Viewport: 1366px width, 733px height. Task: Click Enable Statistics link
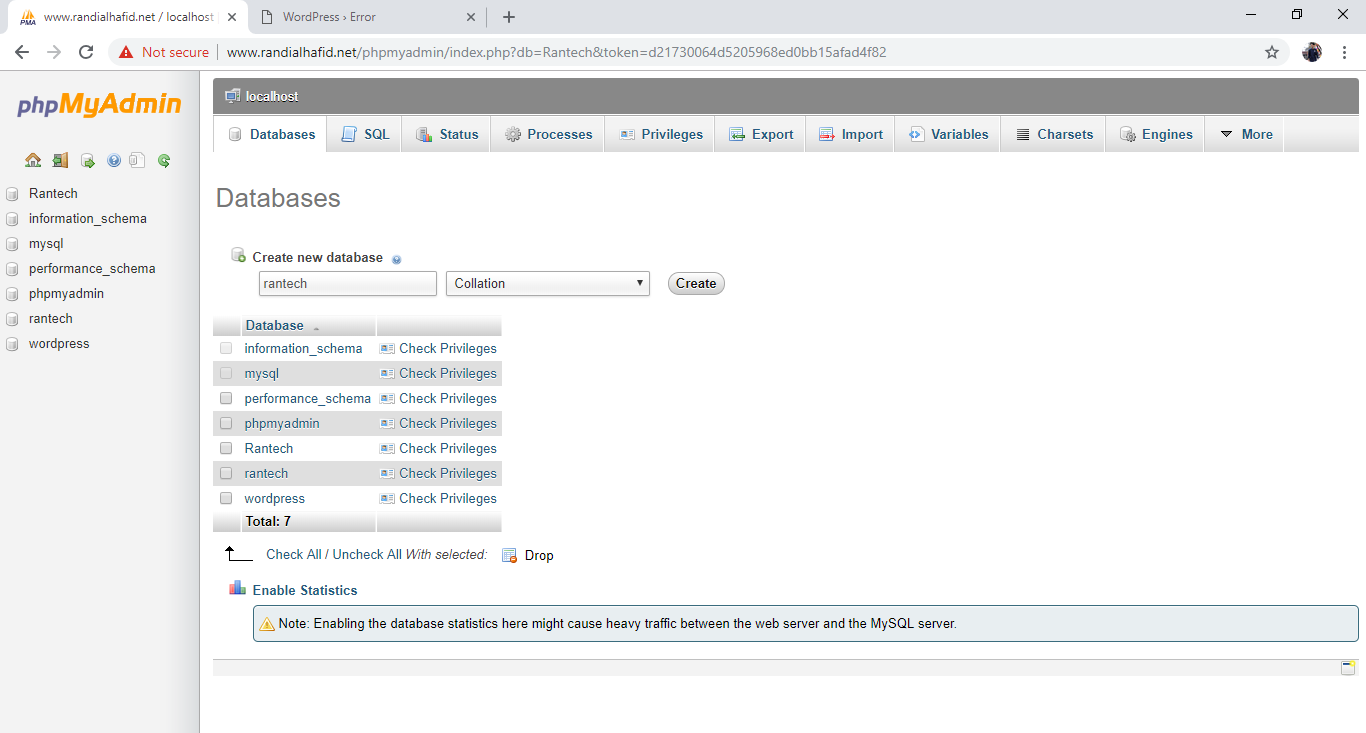304,590
